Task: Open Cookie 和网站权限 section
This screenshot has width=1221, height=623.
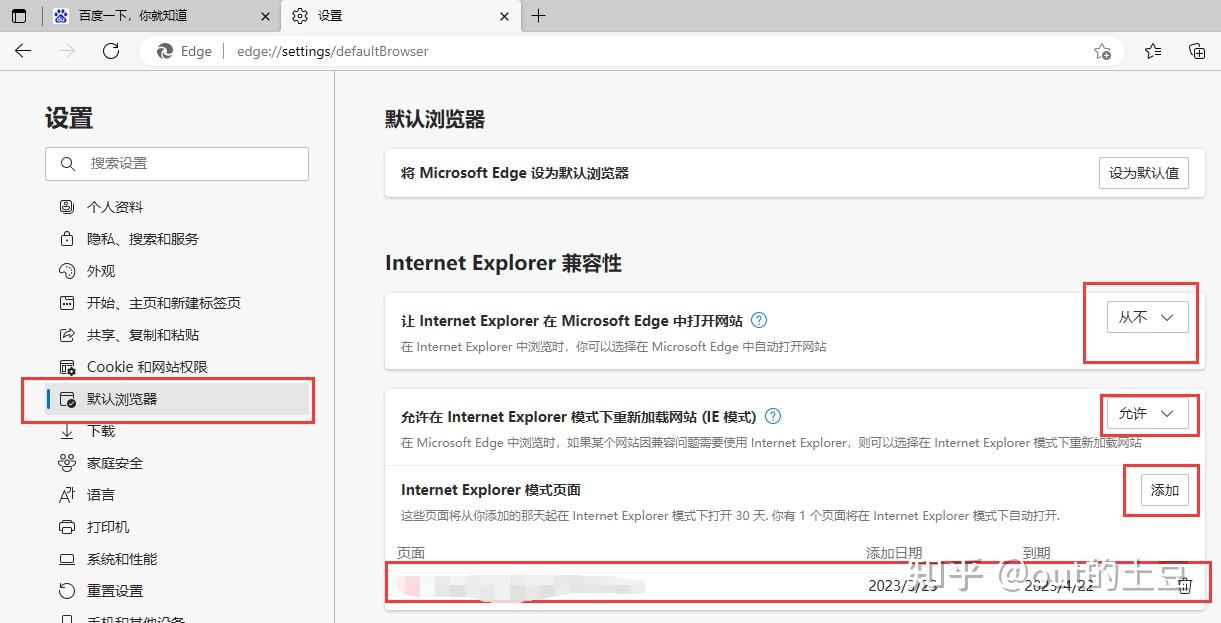Action: [x=147, y=367]
